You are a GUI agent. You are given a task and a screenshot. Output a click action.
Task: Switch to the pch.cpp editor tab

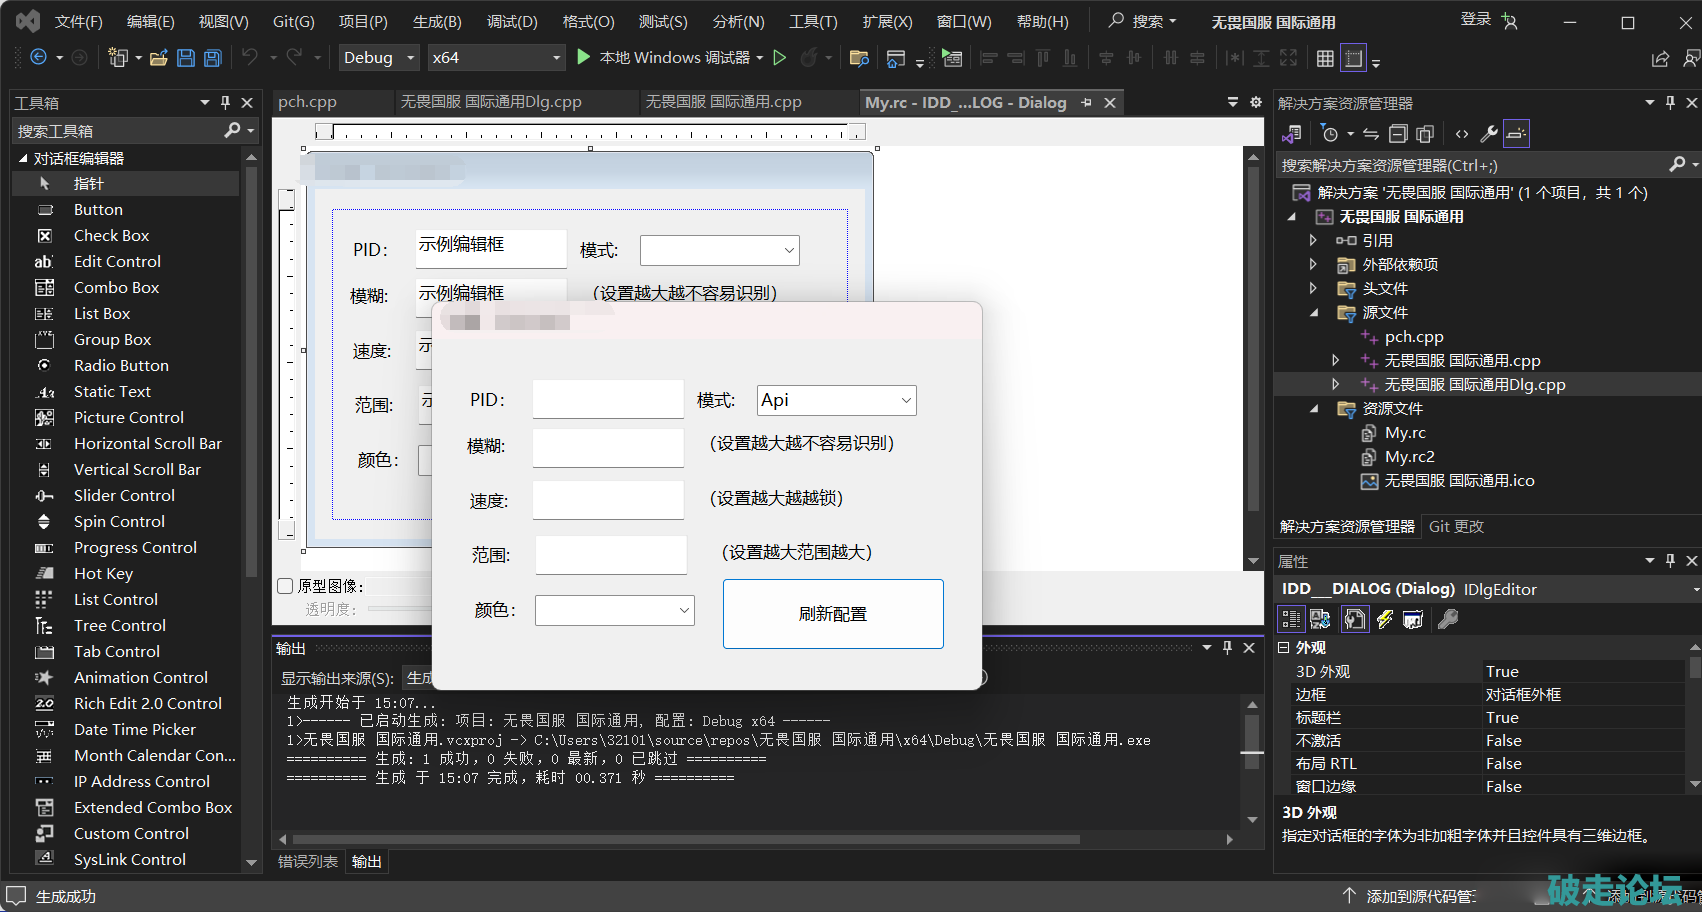coord(307,102)
